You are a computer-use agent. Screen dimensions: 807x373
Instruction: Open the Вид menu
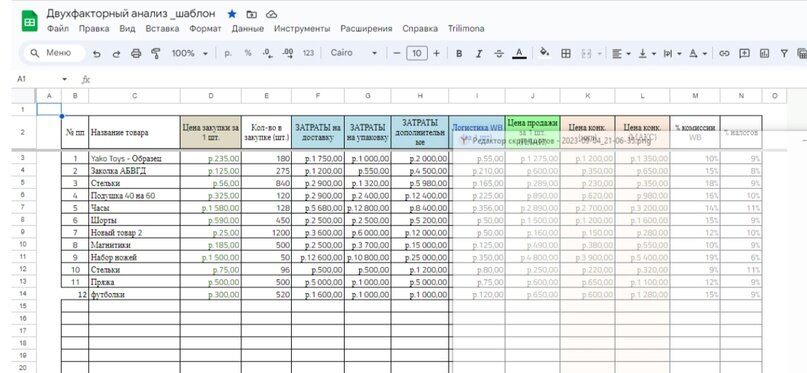pyautogui.click(x=127, y=29)
